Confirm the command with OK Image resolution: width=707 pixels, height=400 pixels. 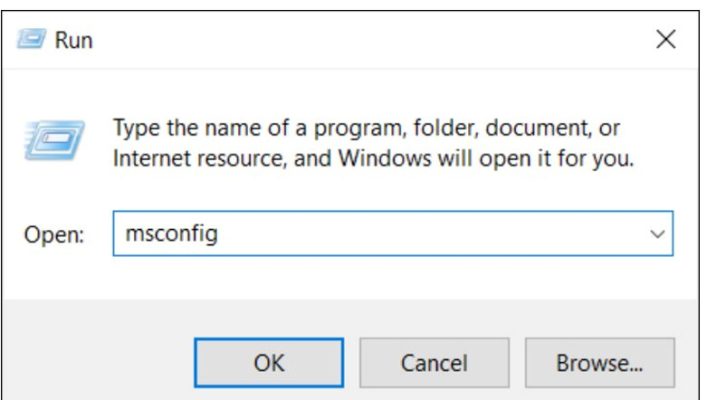269,363
